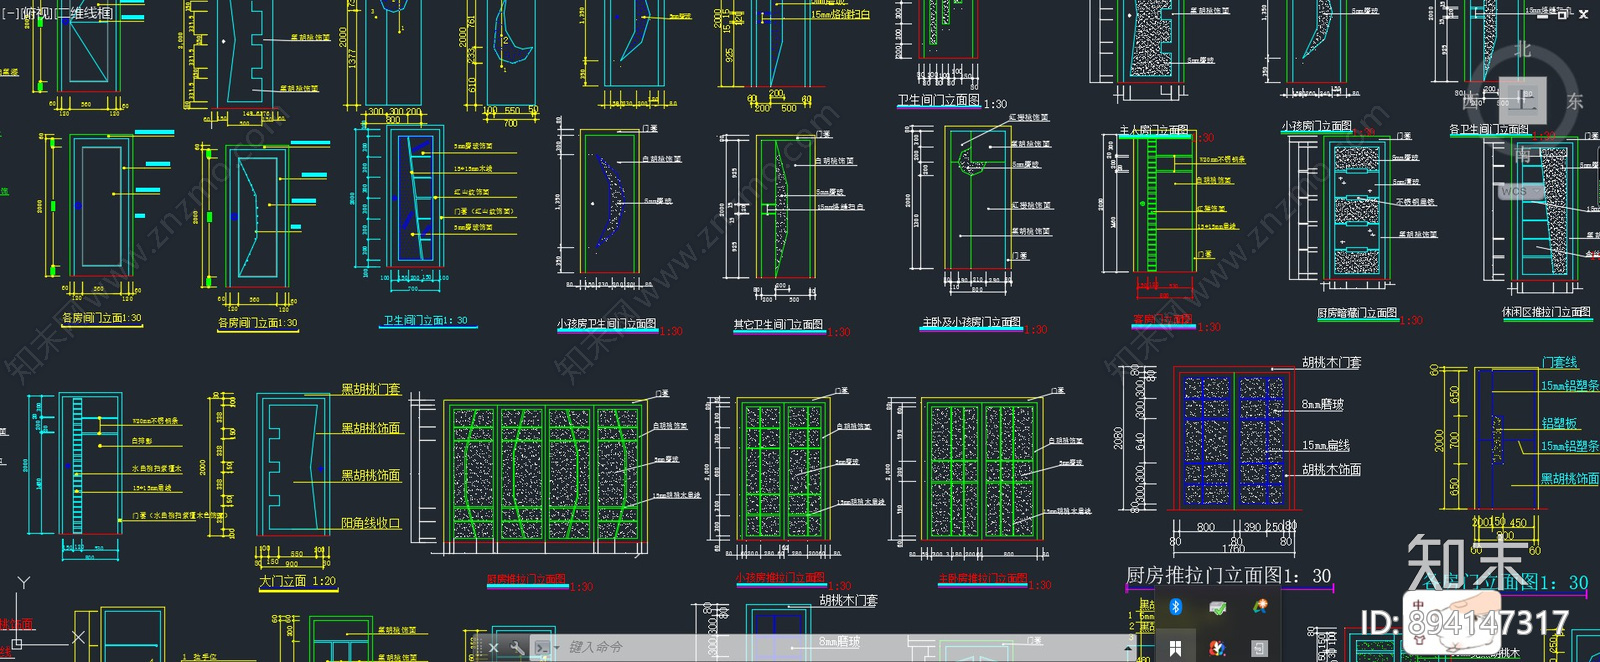
Task: Select the 阳角线收口 annotation text
Action: click(370, 524)
